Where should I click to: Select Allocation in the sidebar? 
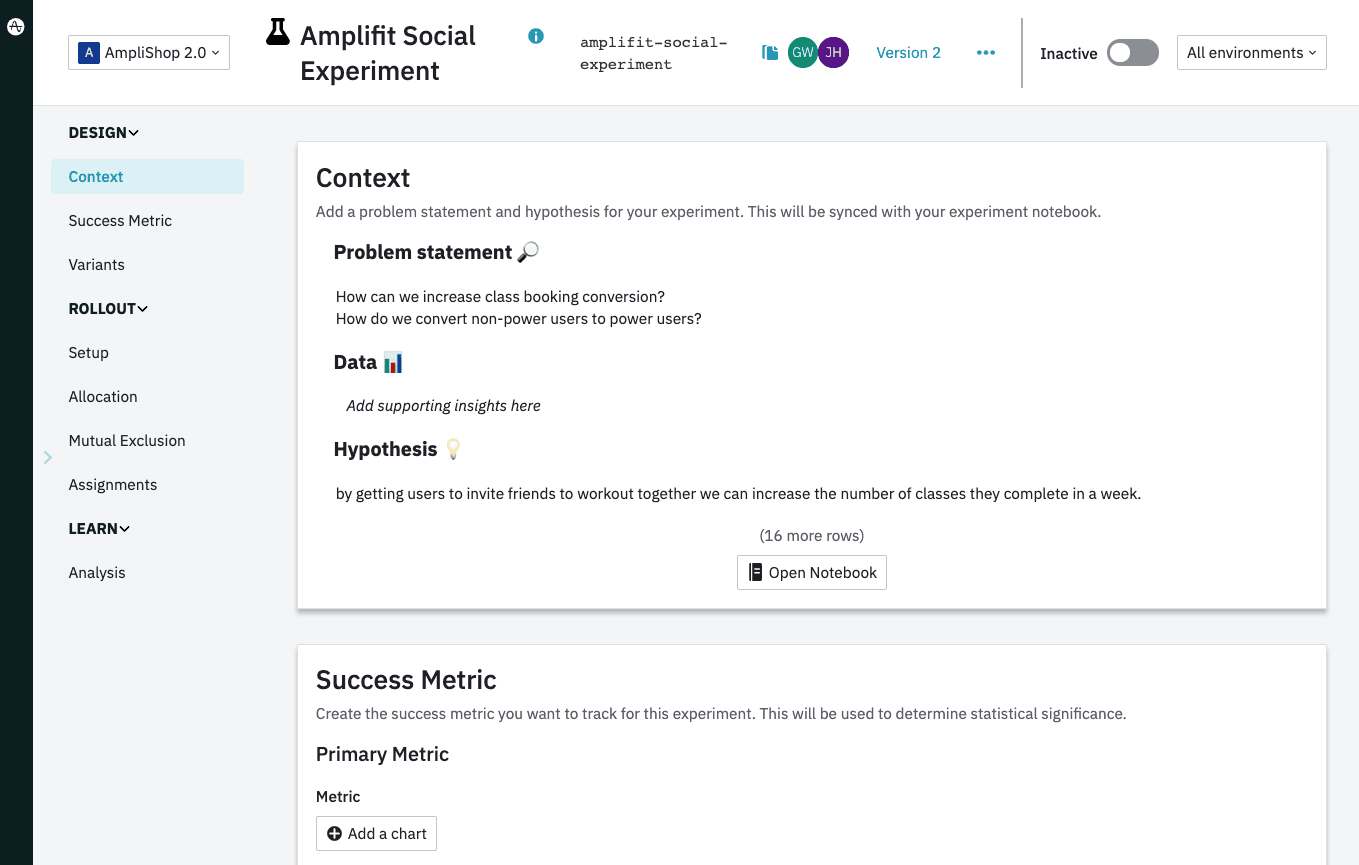coord(103,396)
